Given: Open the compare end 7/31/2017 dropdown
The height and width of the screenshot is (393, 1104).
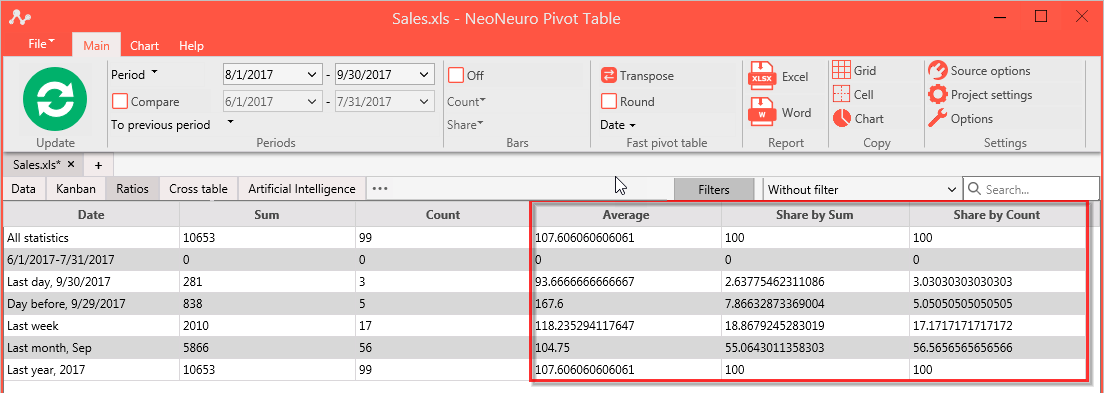Looking at the screenshot, I should (424, 101).
